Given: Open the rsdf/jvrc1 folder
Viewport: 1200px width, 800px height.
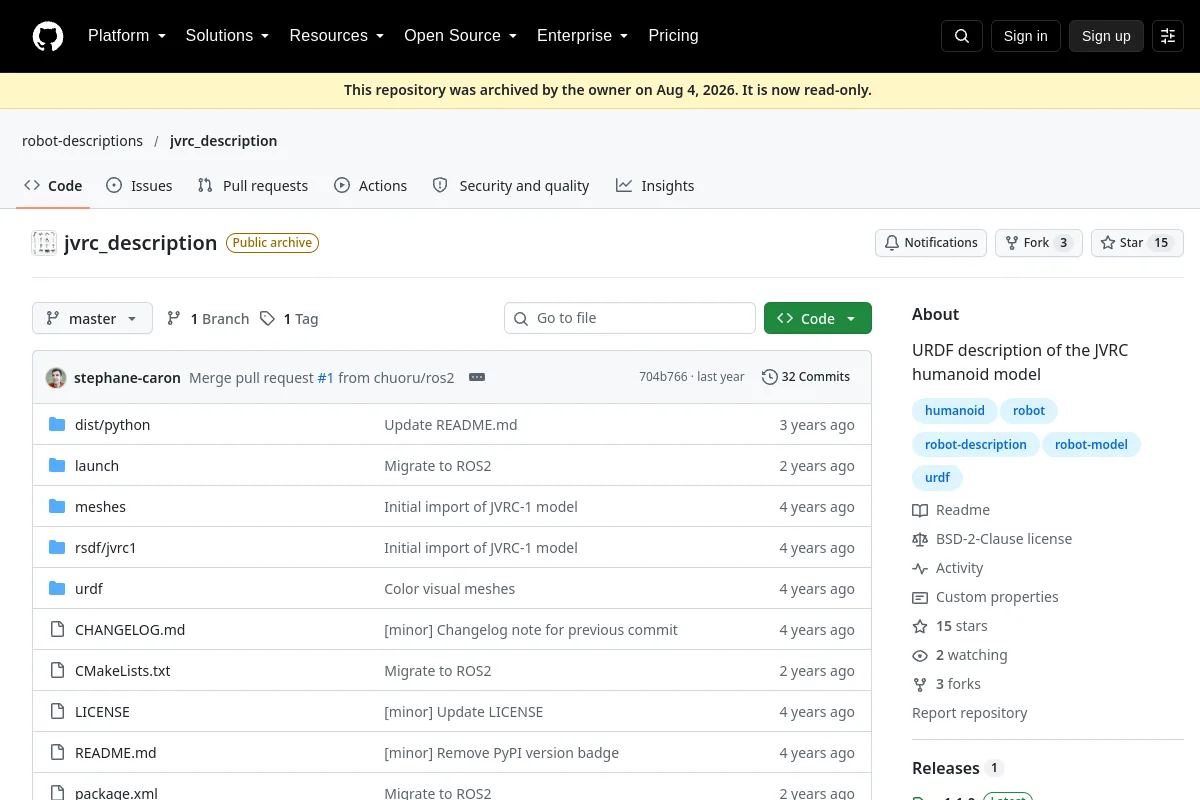Looking at the screenshot, I should 105,548.
